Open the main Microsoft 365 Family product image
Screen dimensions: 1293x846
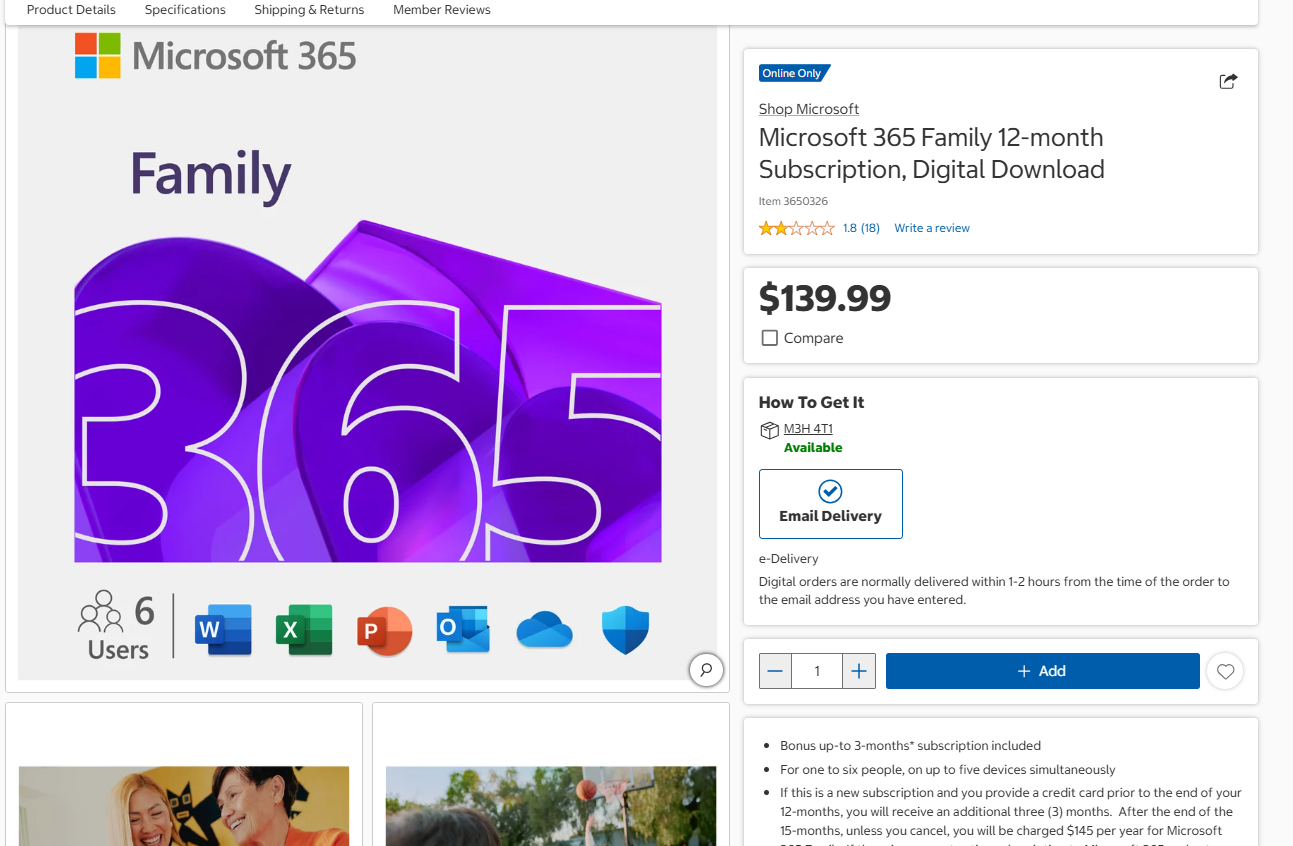point(367,352)
